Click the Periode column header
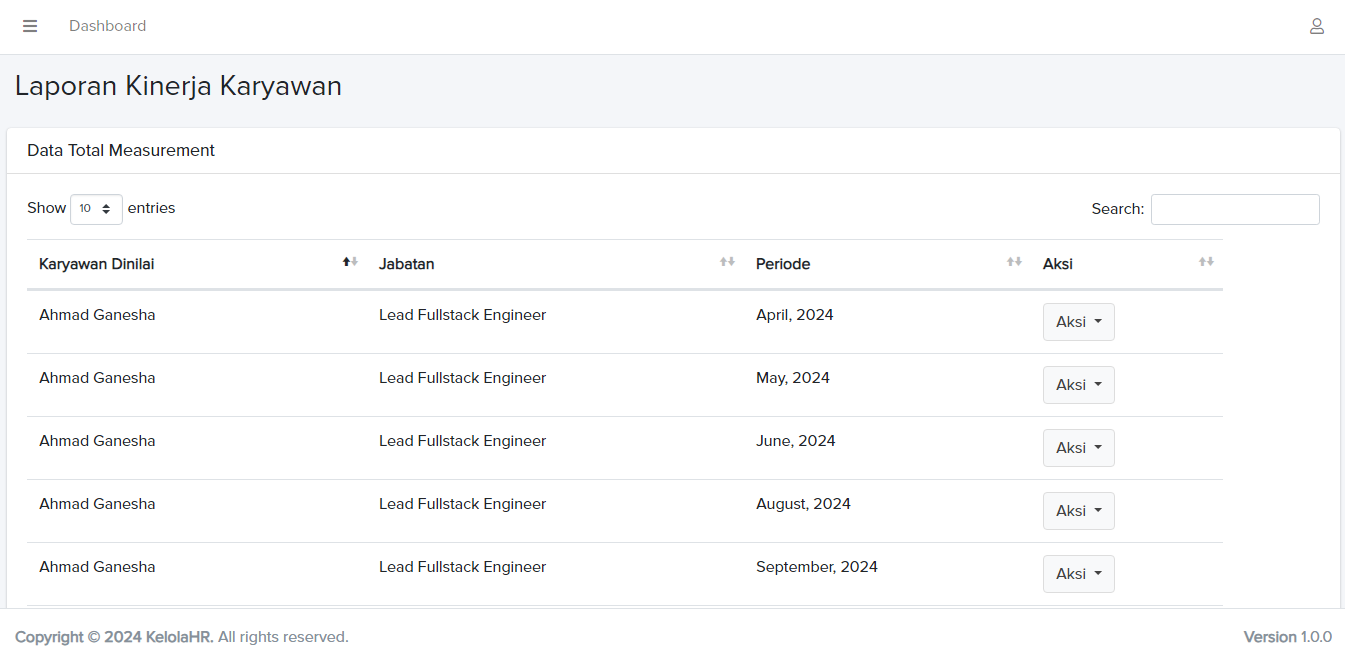The width and height of the screenshot is (1345, 665). click(783, 264)
